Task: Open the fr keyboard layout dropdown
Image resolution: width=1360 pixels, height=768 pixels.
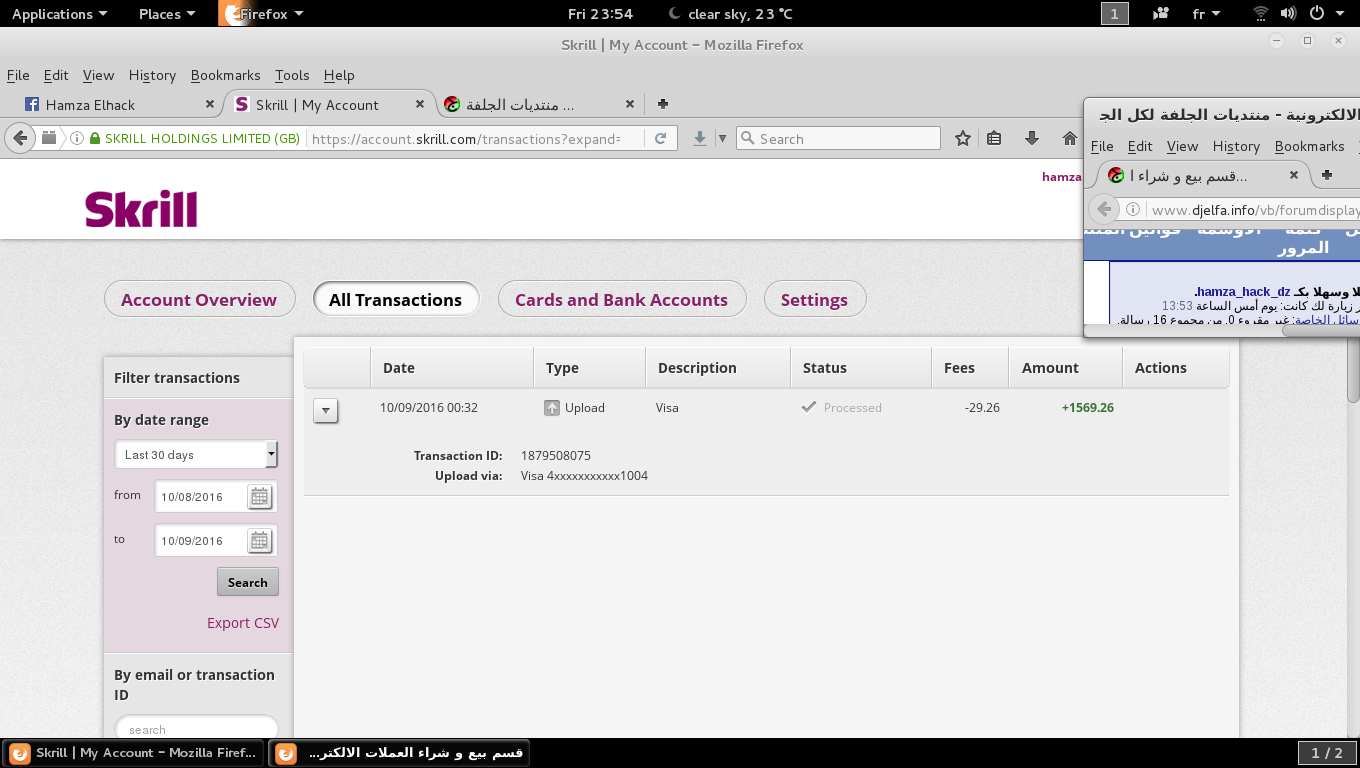Action: 1206,14
